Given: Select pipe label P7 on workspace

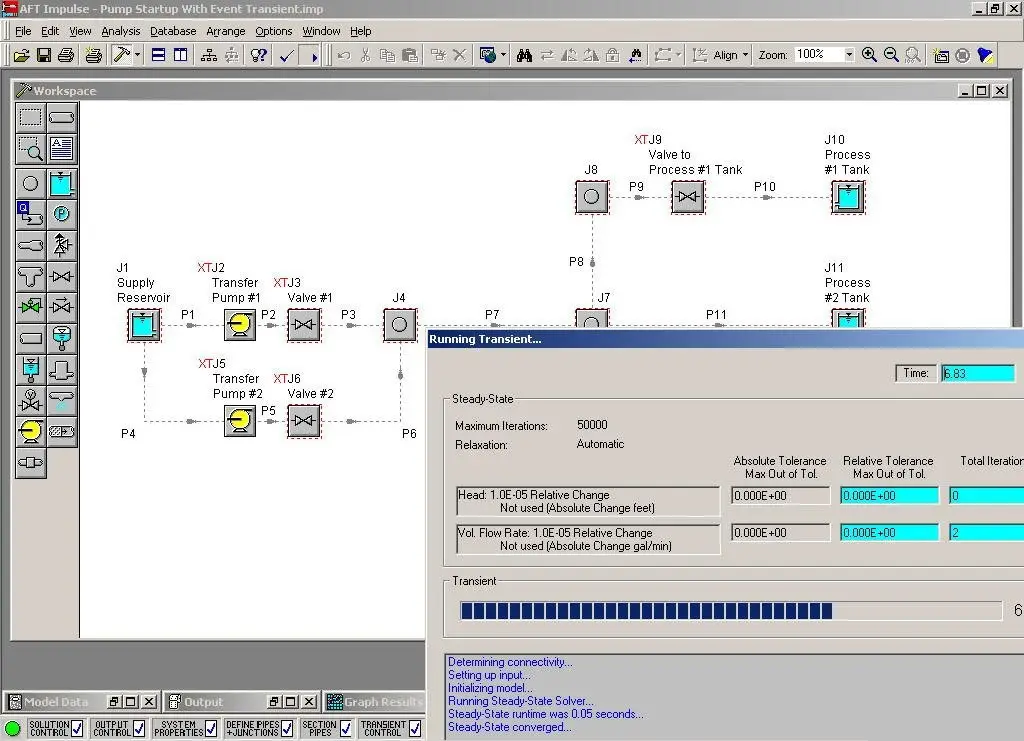Looking at the screenshot, I should point(492,315).
